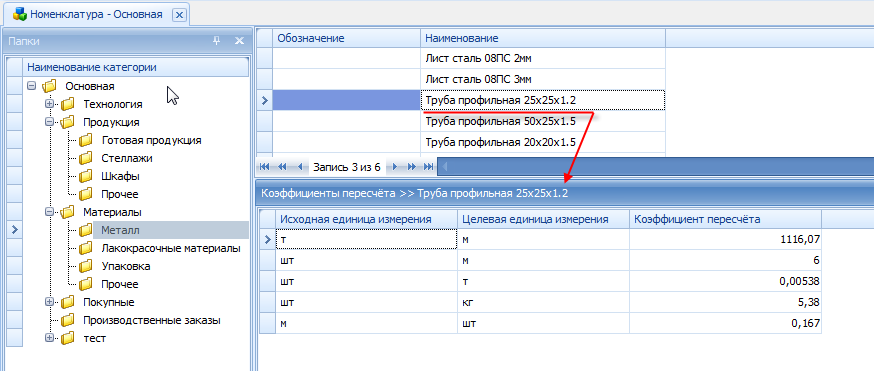Select the Шкафы category label

coord(120,177)
